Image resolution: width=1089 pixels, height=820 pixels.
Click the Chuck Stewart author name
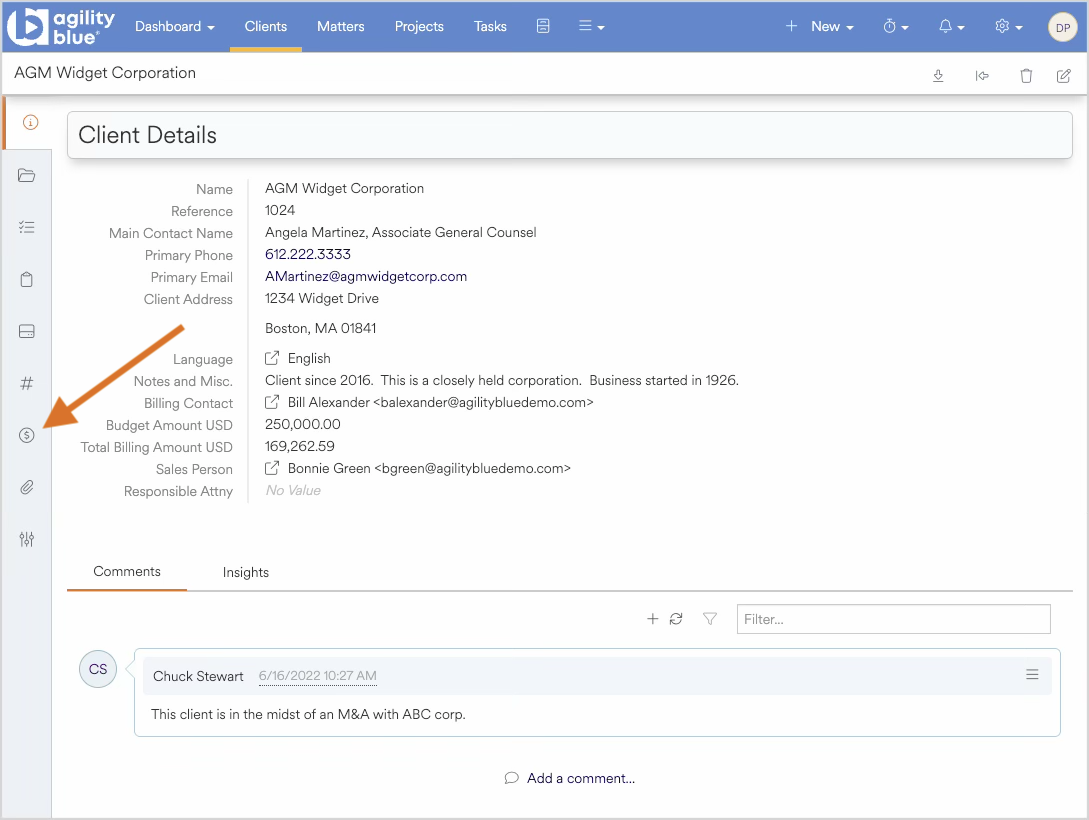[198, 676]
